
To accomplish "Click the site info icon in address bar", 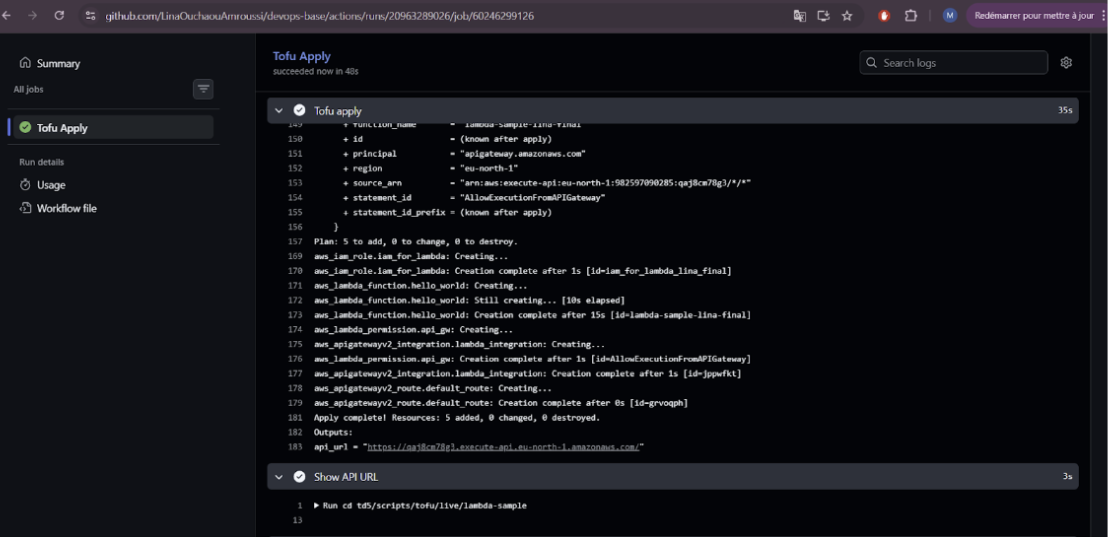I will 90,16.
